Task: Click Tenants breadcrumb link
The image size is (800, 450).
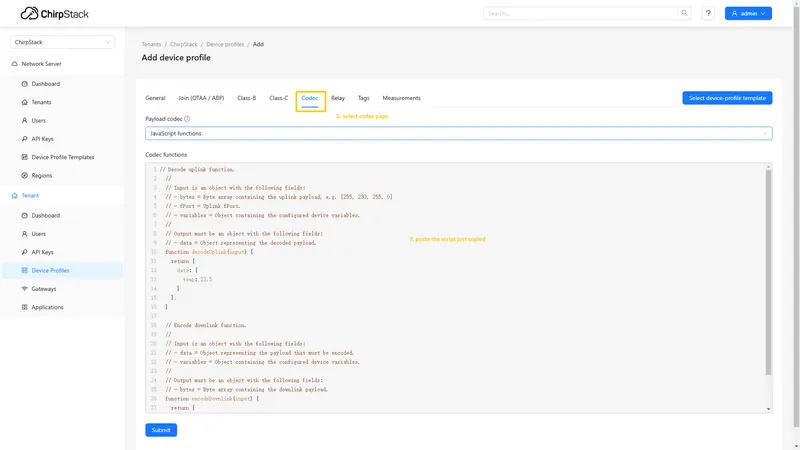Action: point(151,44)
